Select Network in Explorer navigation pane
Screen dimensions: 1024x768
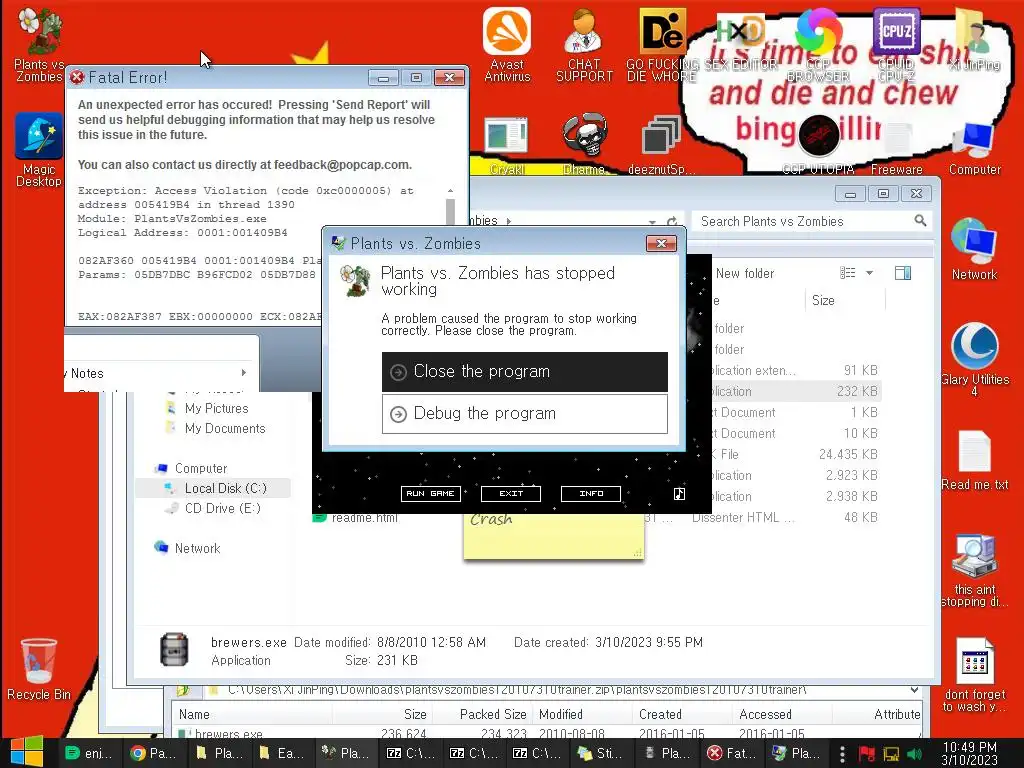point(197,549)
